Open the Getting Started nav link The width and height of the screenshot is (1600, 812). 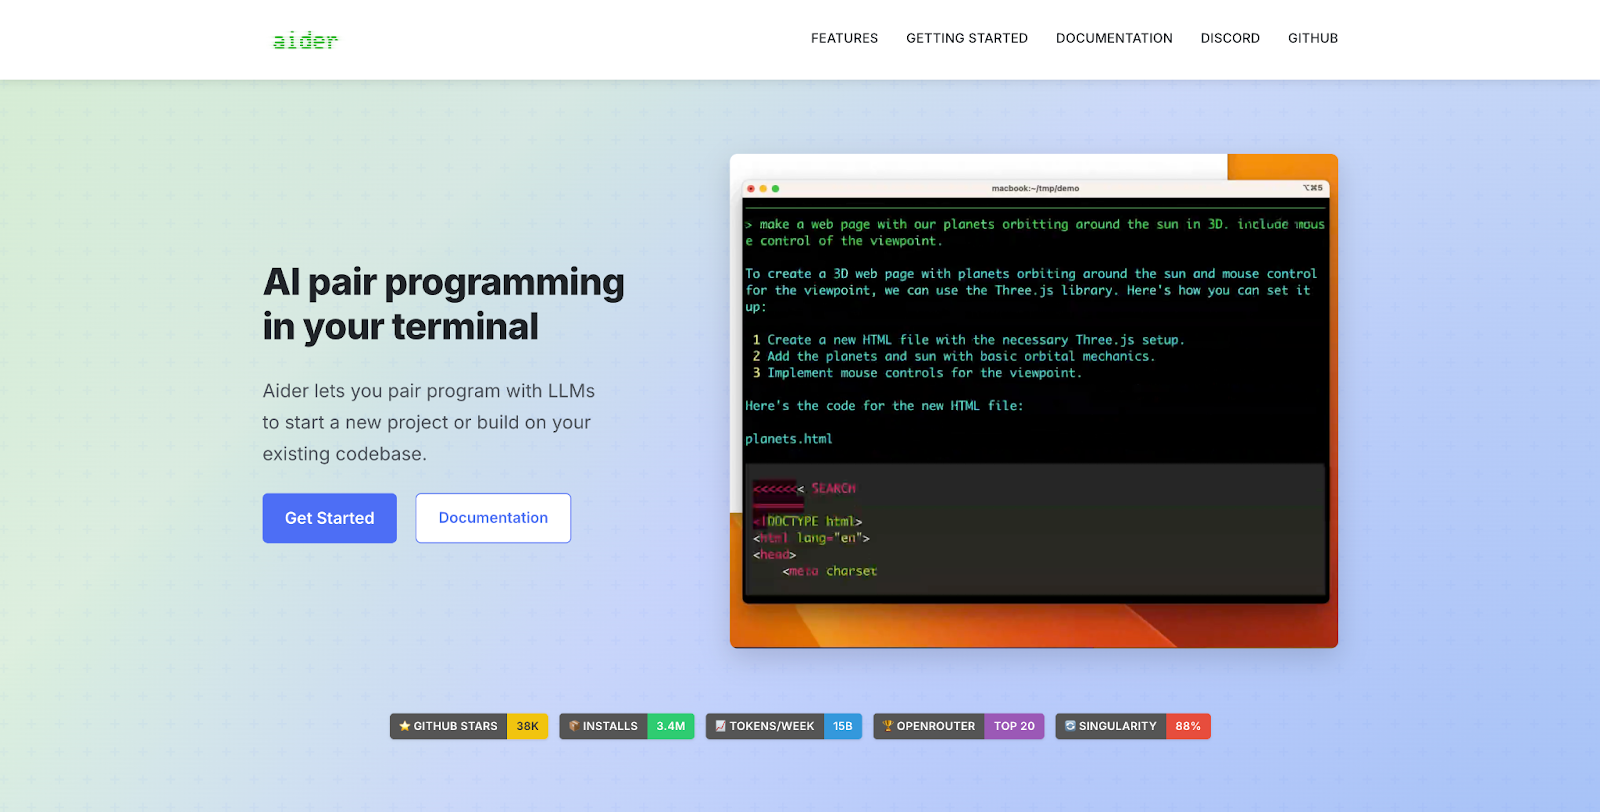pos(967,38)
